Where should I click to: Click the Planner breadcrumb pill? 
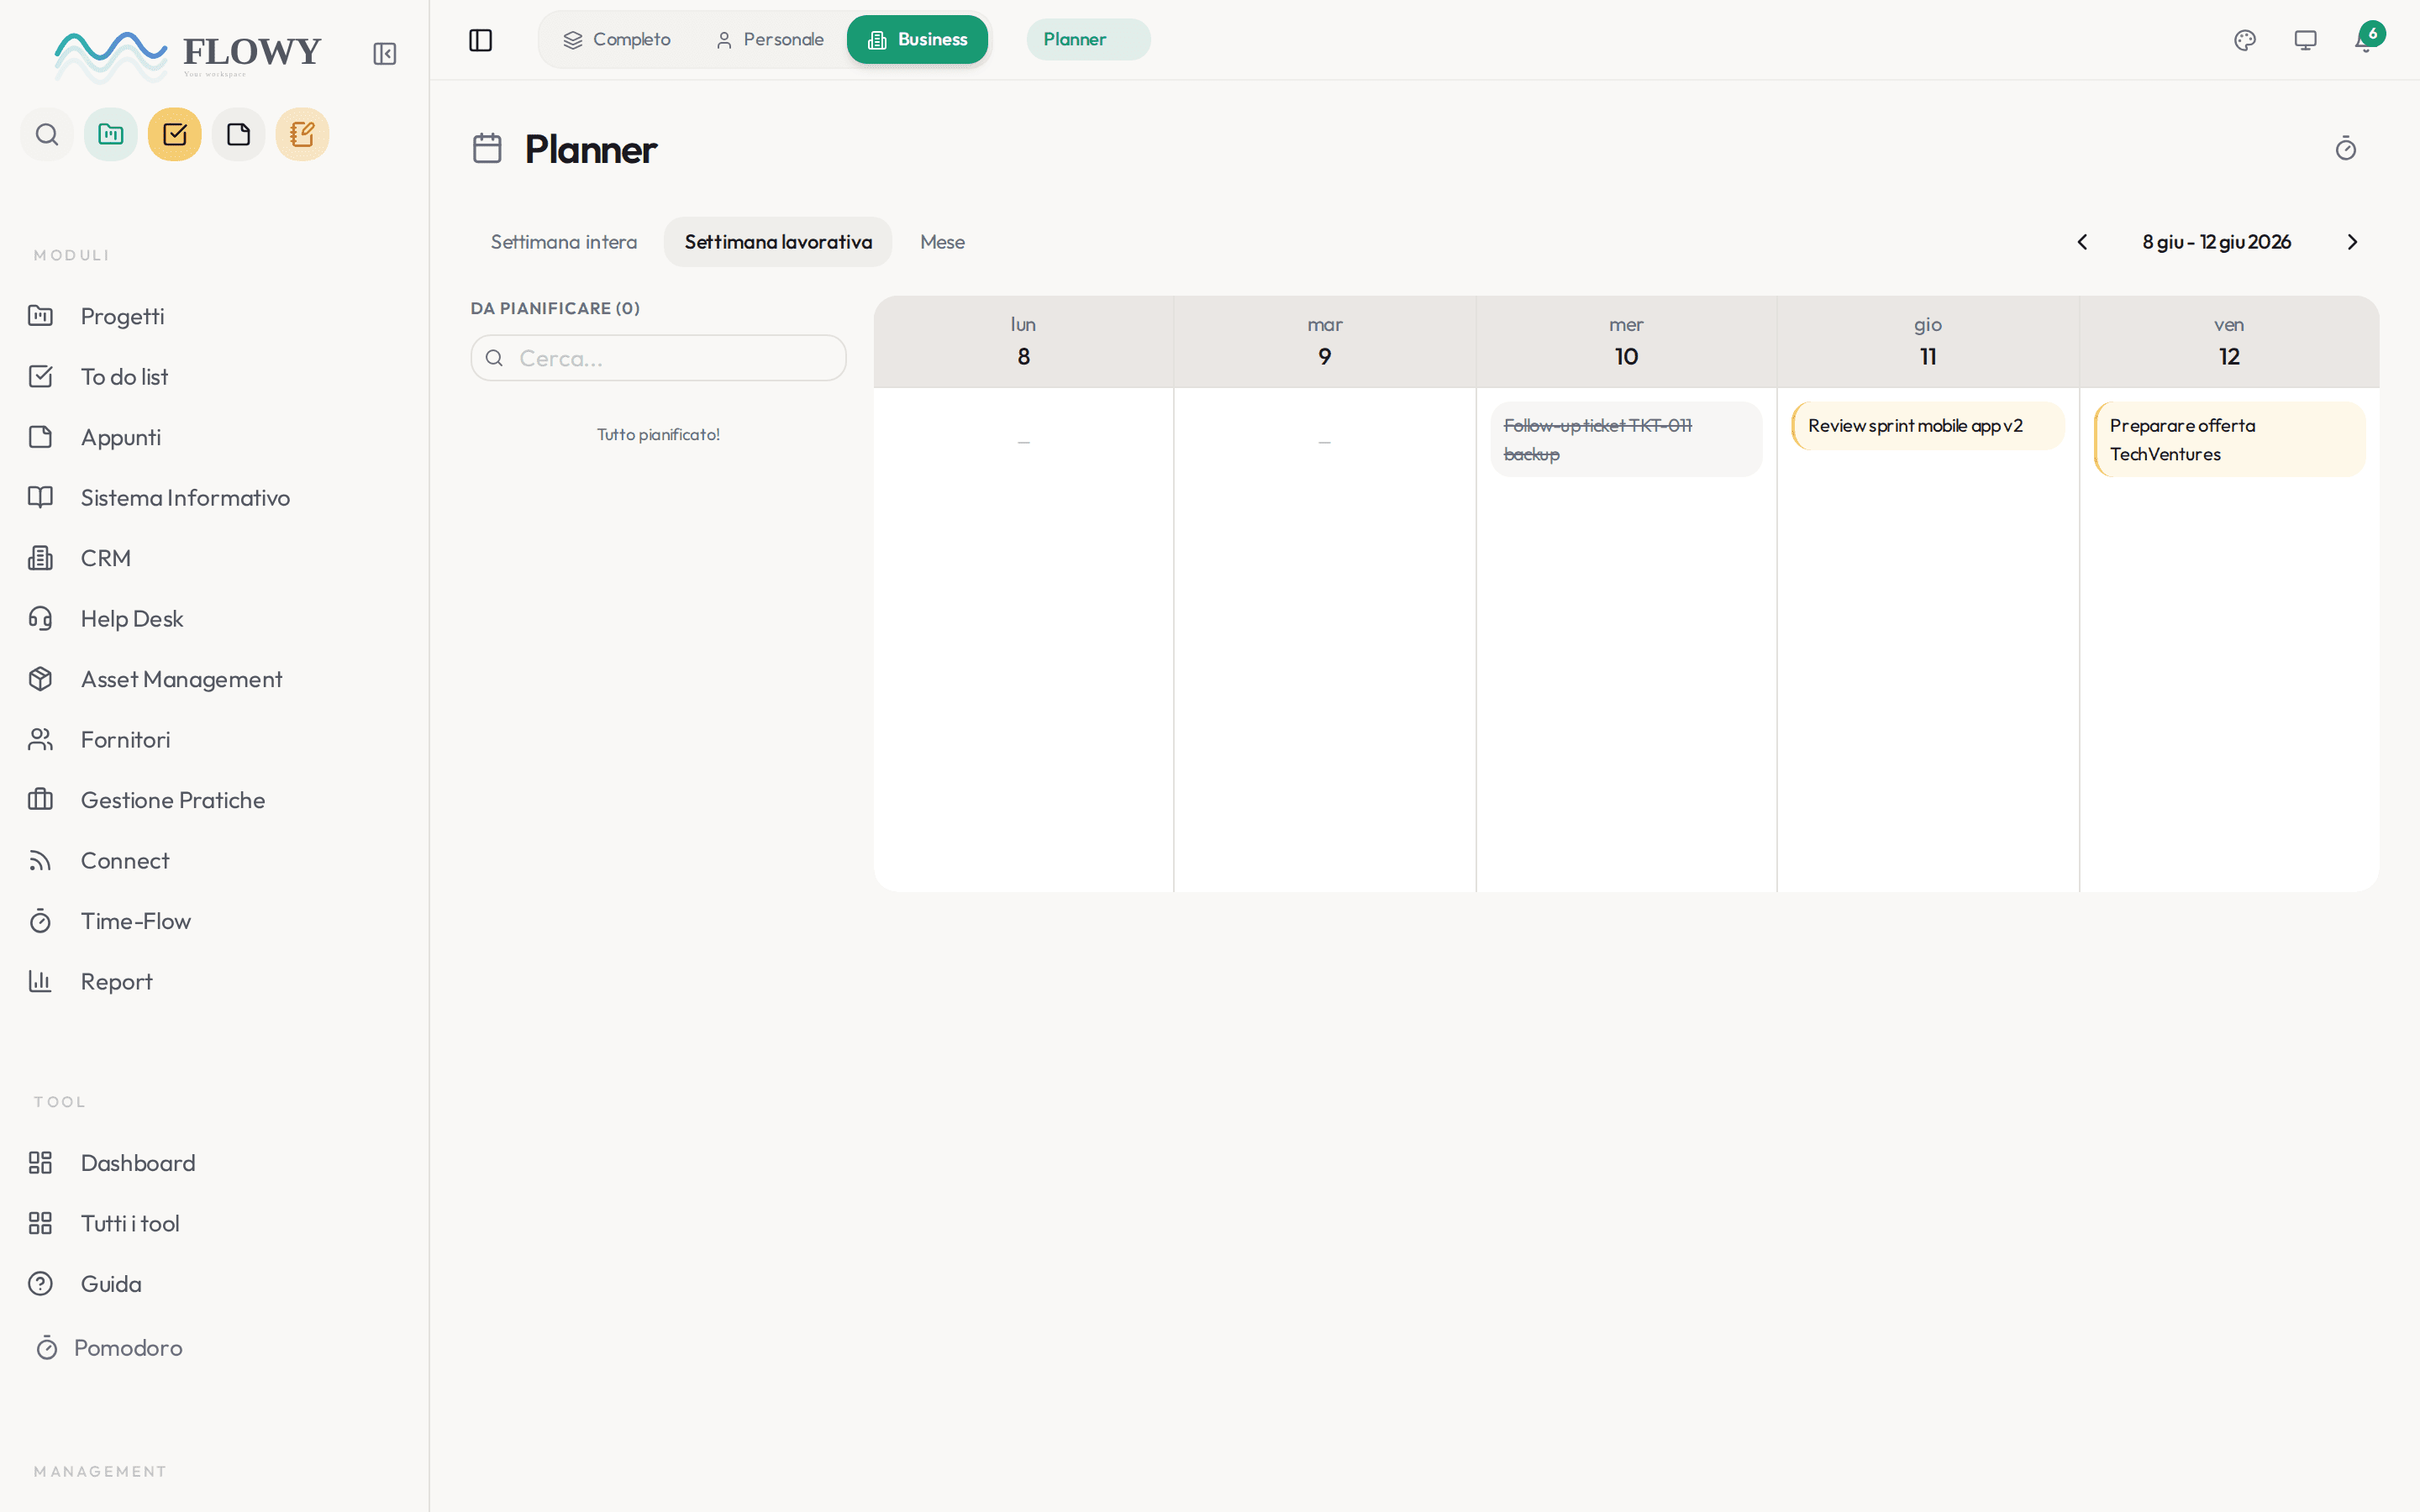1088,40
